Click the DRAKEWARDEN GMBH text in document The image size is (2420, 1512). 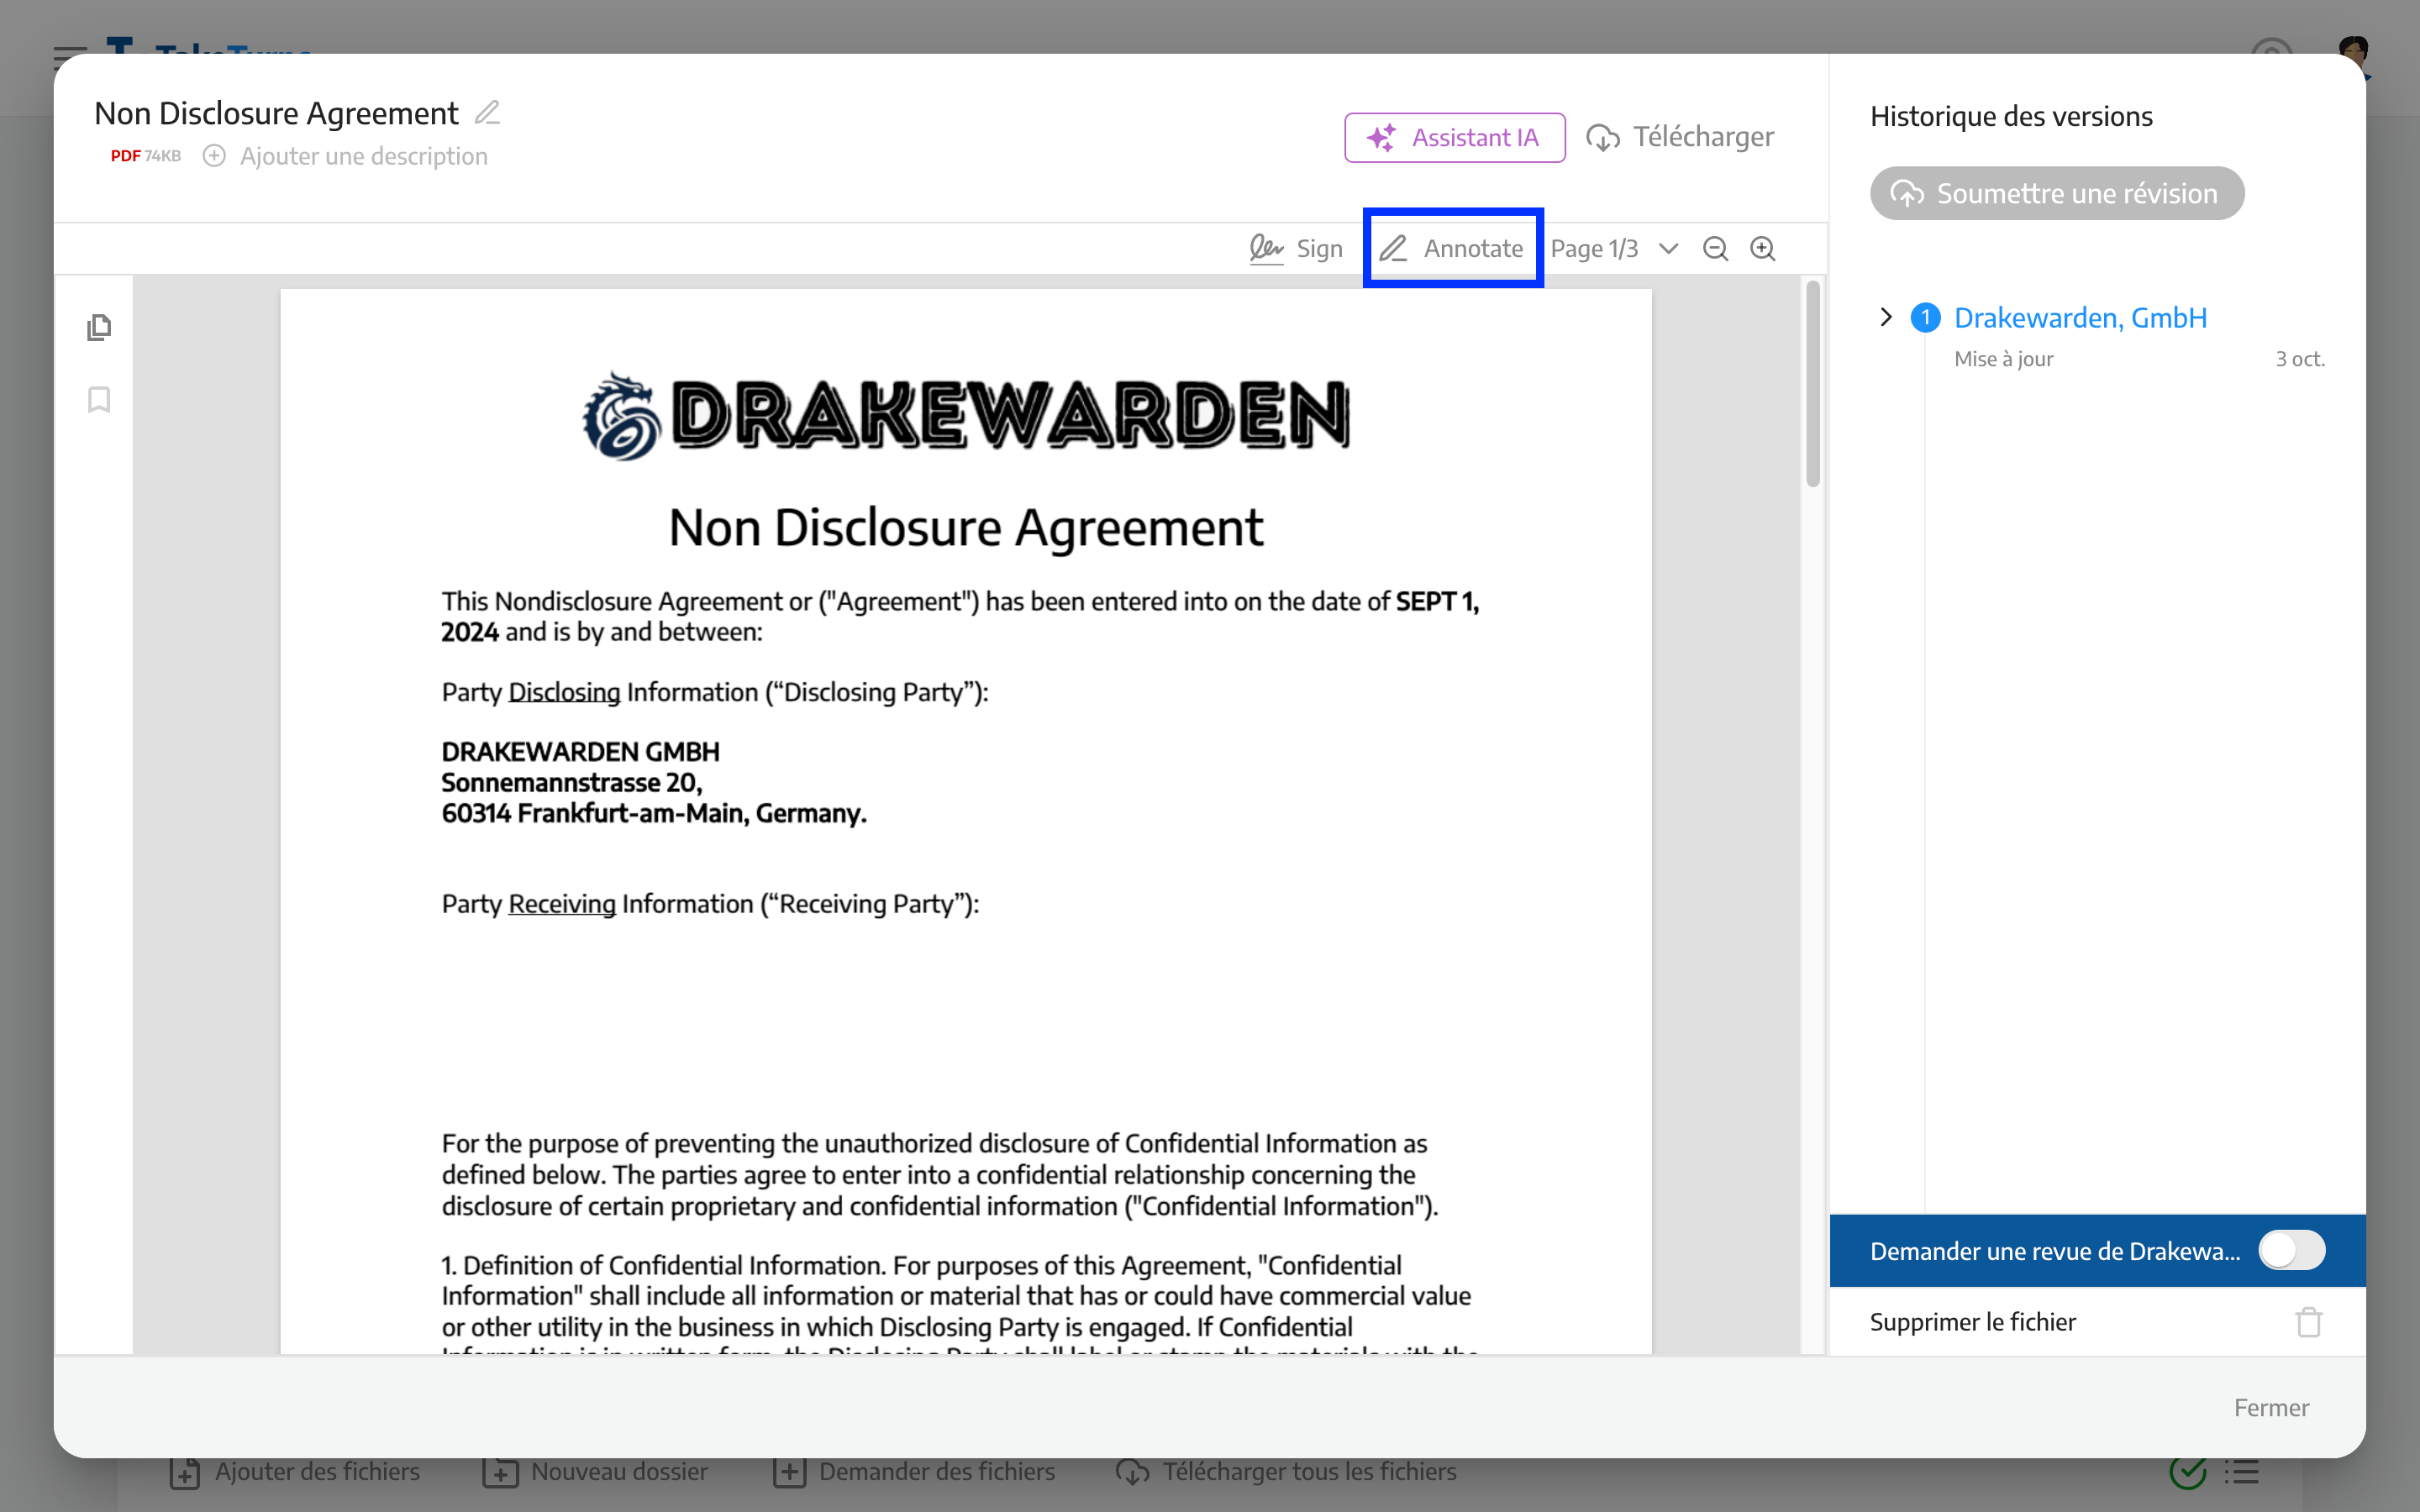(580, 751)
